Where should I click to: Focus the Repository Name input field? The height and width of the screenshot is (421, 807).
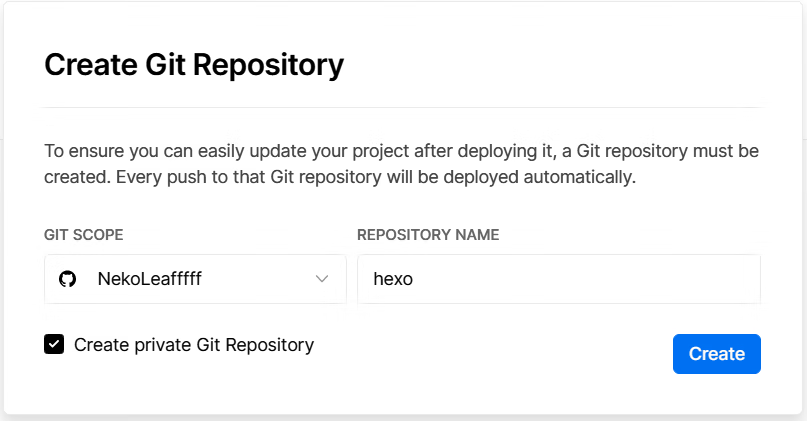[559, 279]
